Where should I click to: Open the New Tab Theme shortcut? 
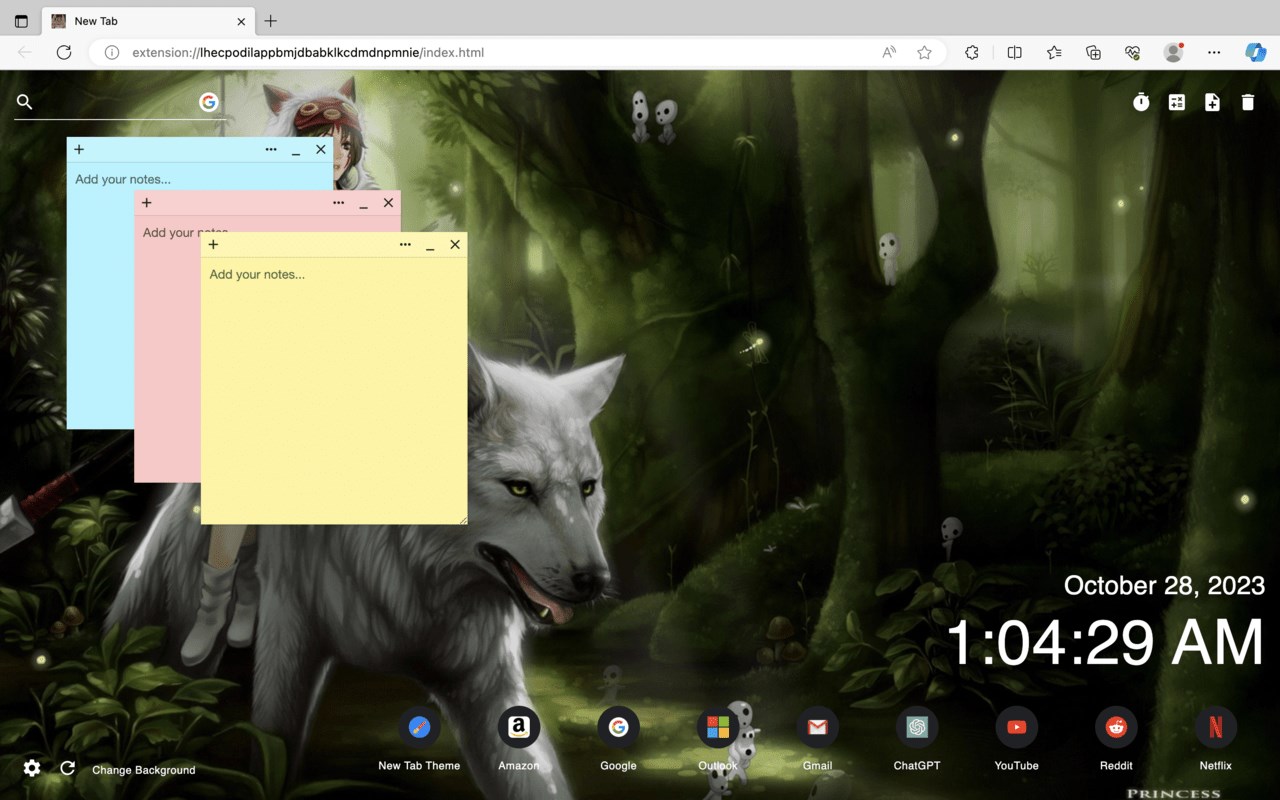[x=419, y=740]
